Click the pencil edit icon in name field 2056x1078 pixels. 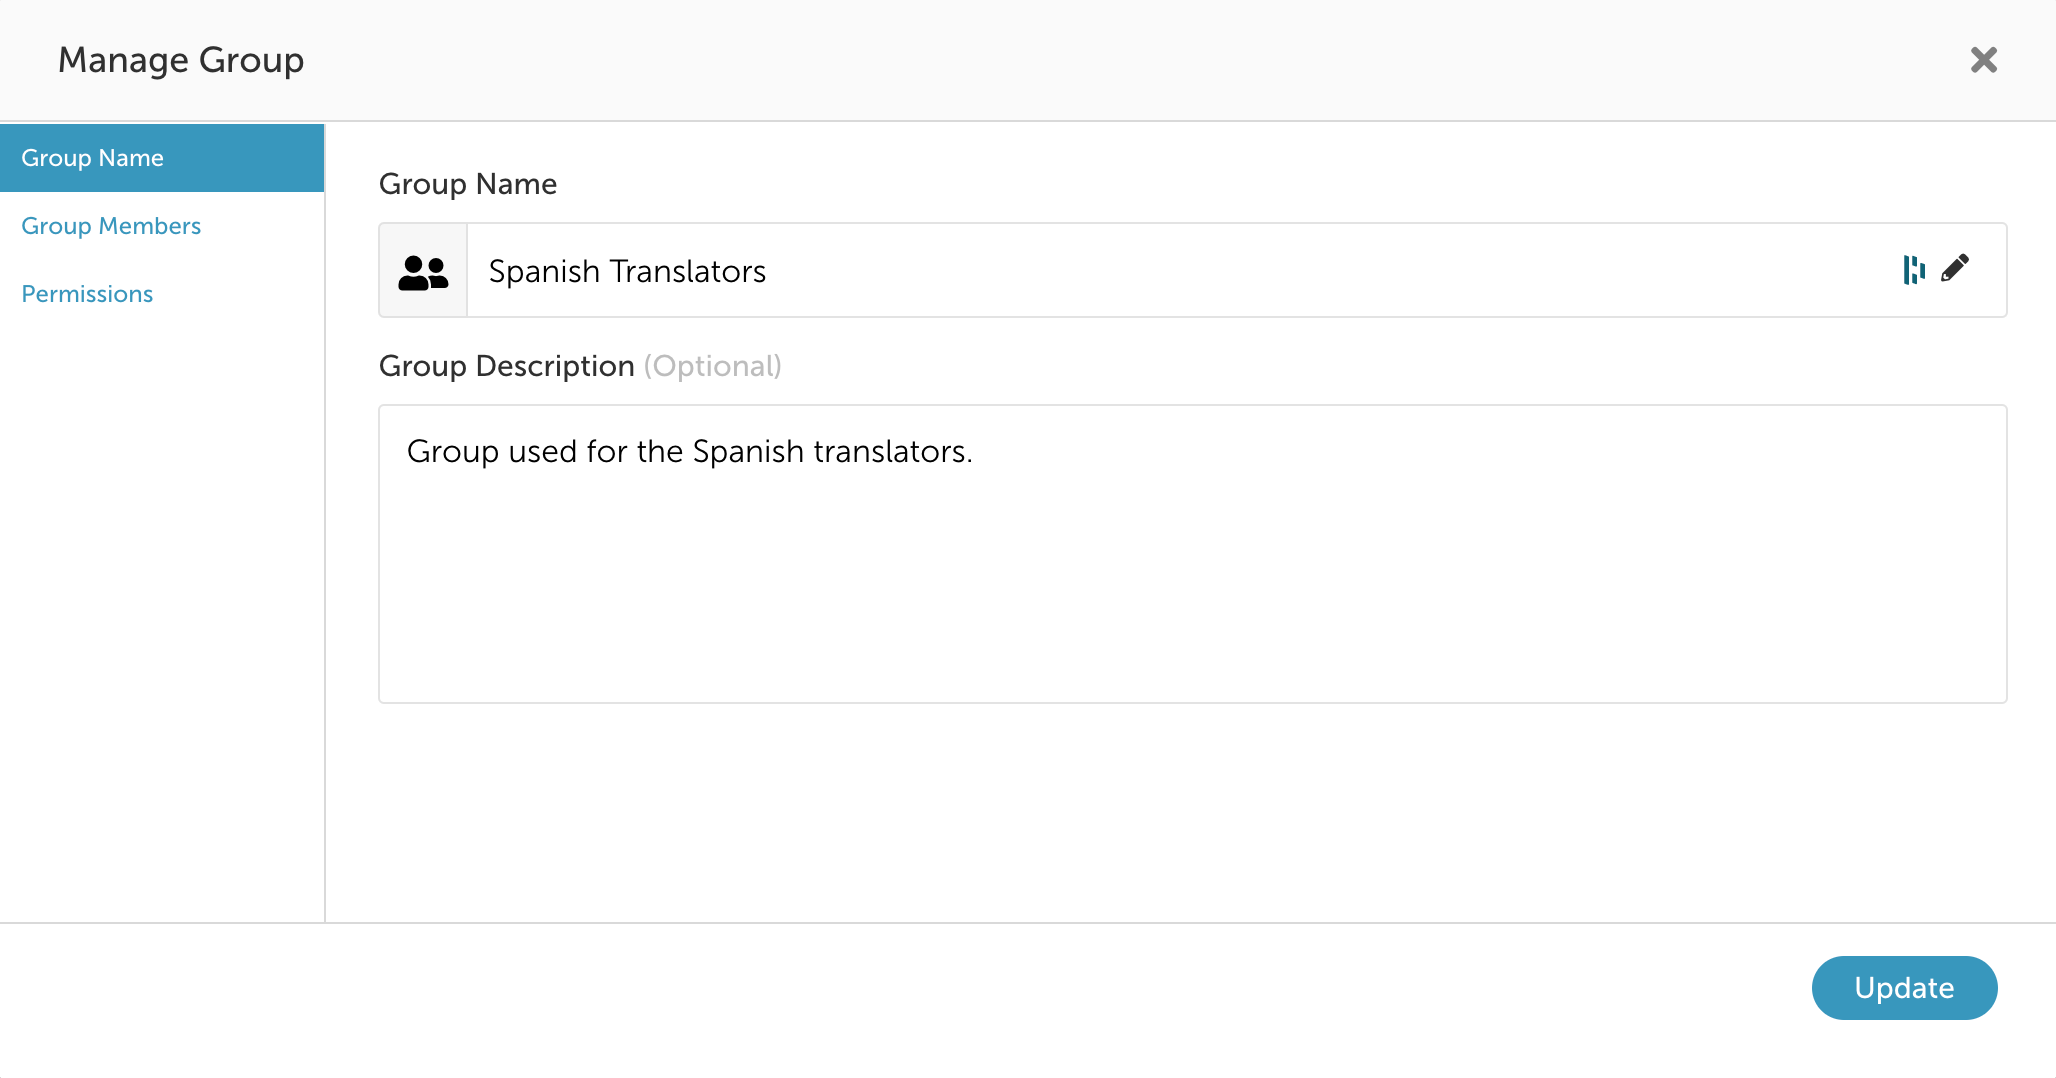pos(1955,269)
